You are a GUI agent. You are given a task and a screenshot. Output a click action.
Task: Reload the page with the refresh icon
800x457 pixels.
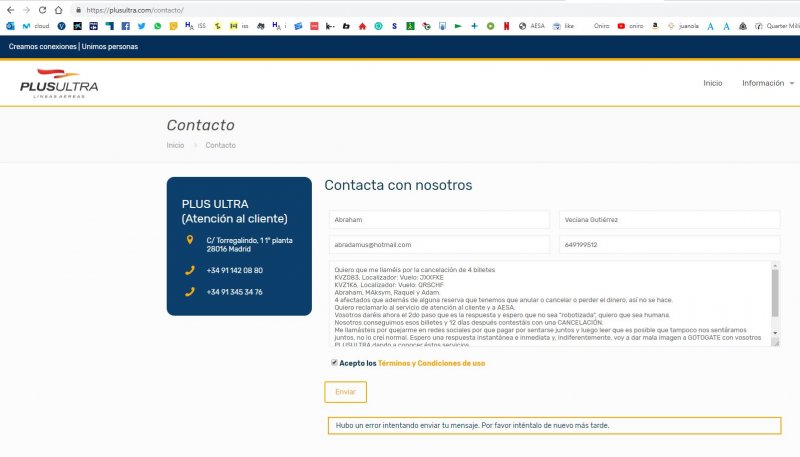click(42, 10)
